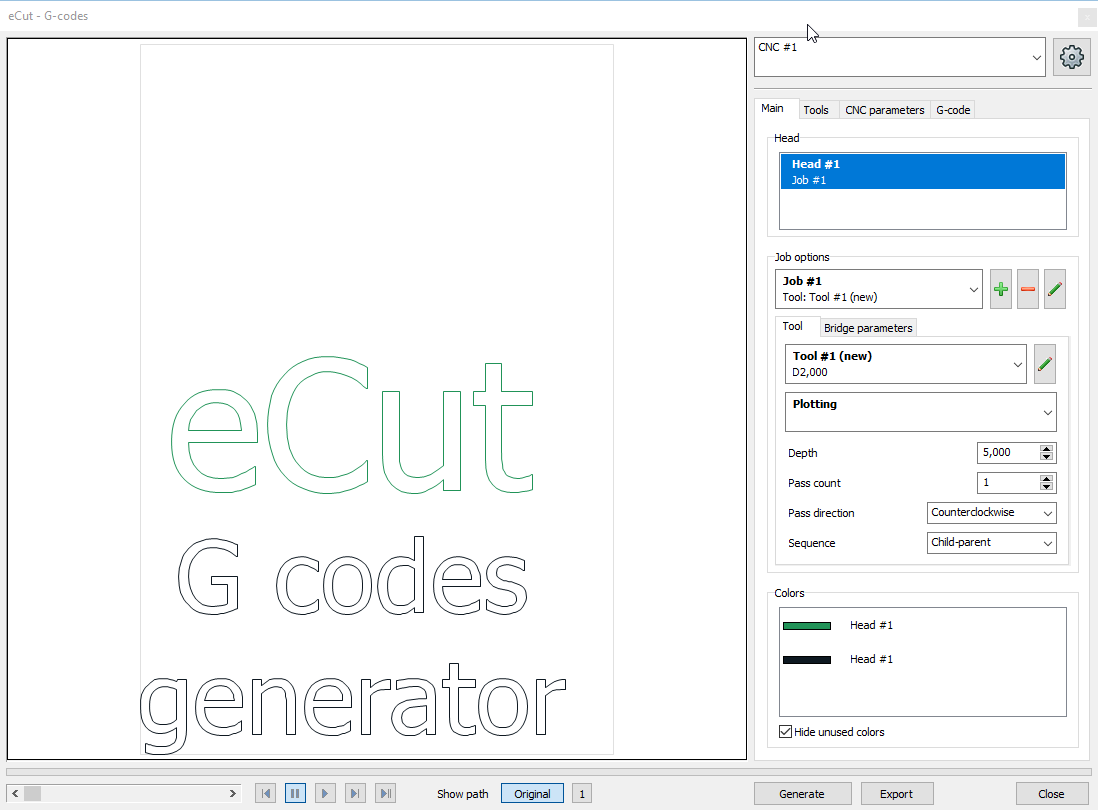The image size is (1098, 810).
Task: Switch to the Tools tab
Action: point(816,110)
